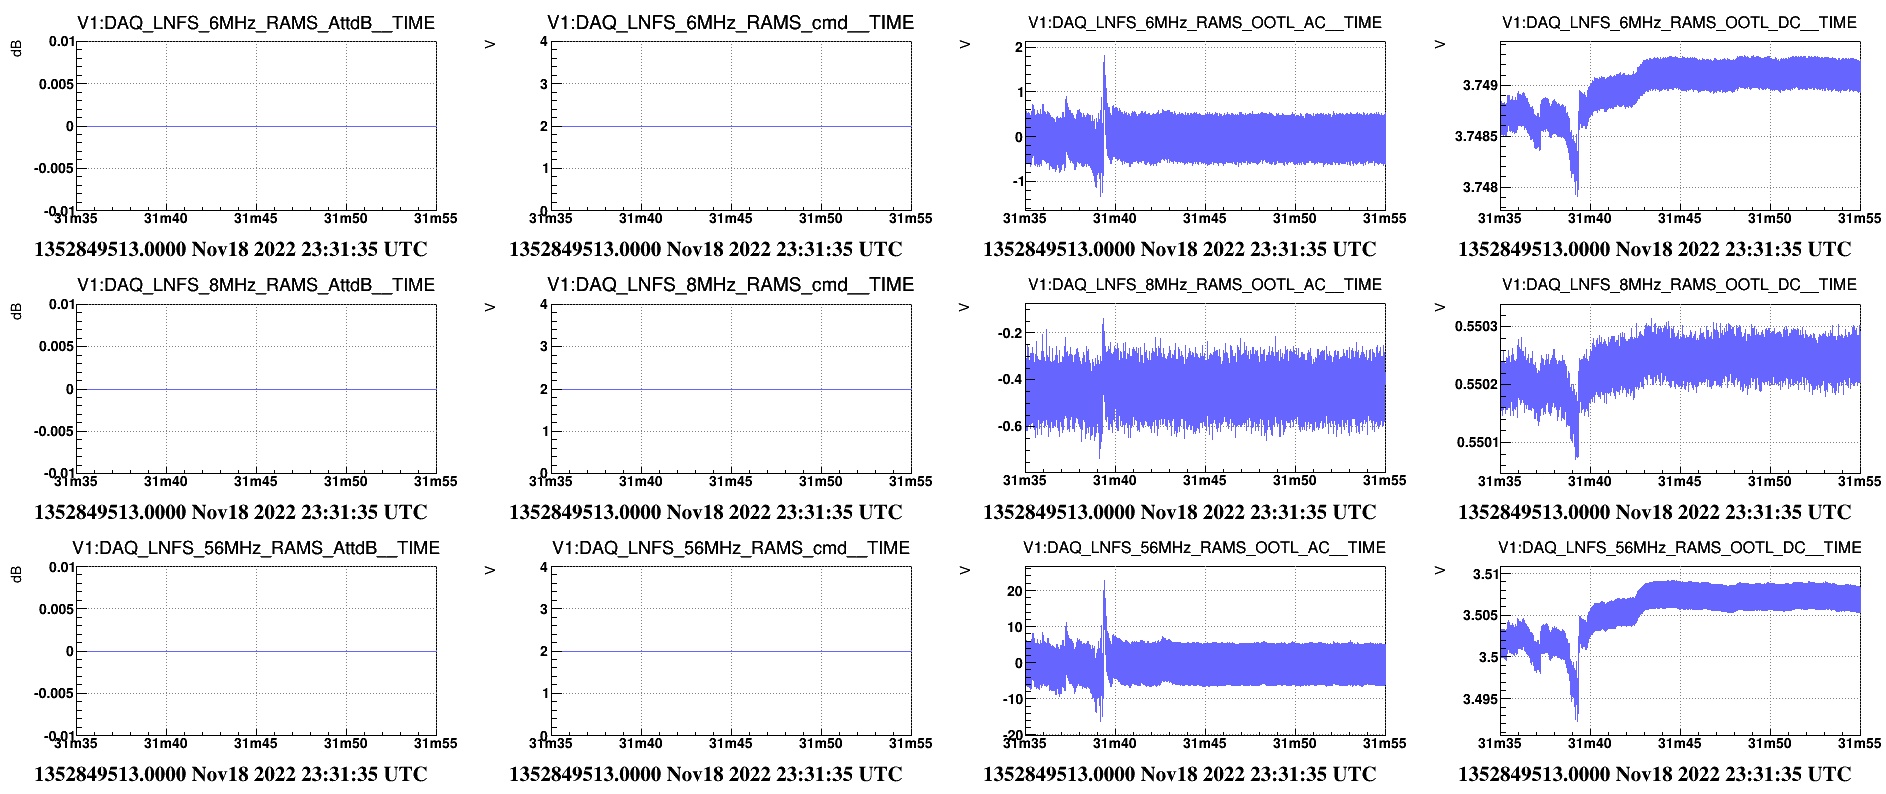Click timestamp below 56MHz AttdB plot

pos(231,774)
